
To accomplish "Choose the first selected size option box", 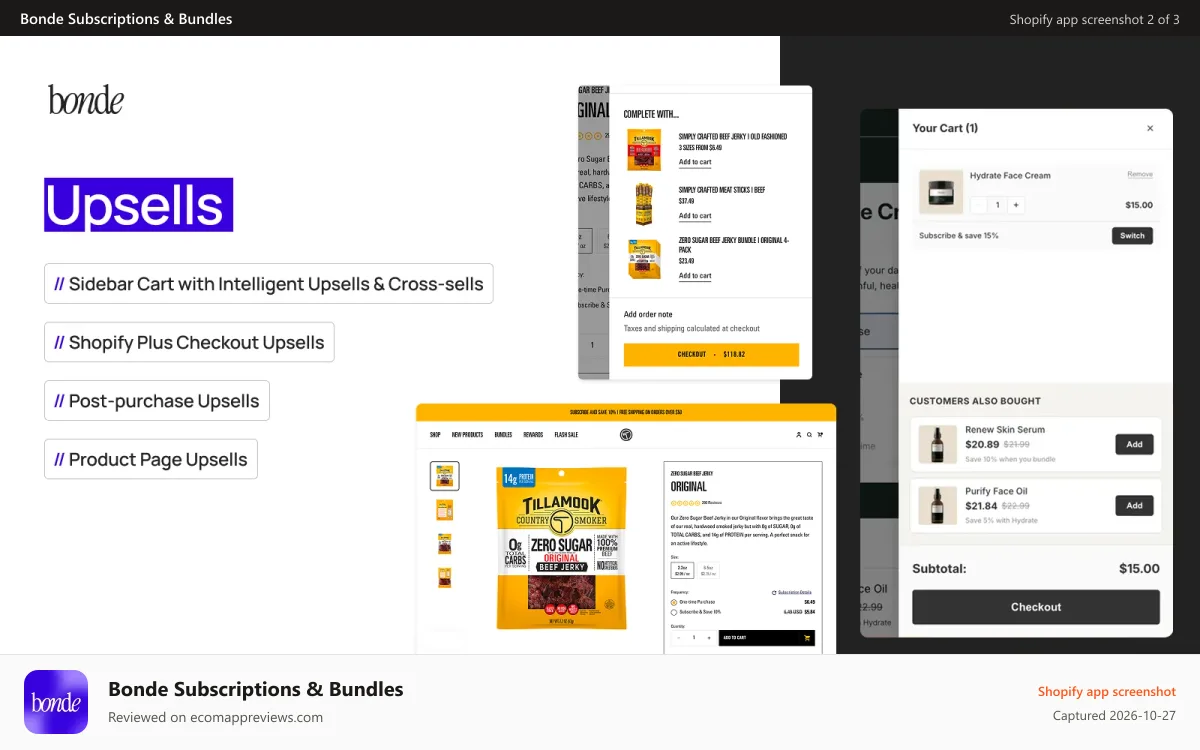I will (x=682, y=570).
